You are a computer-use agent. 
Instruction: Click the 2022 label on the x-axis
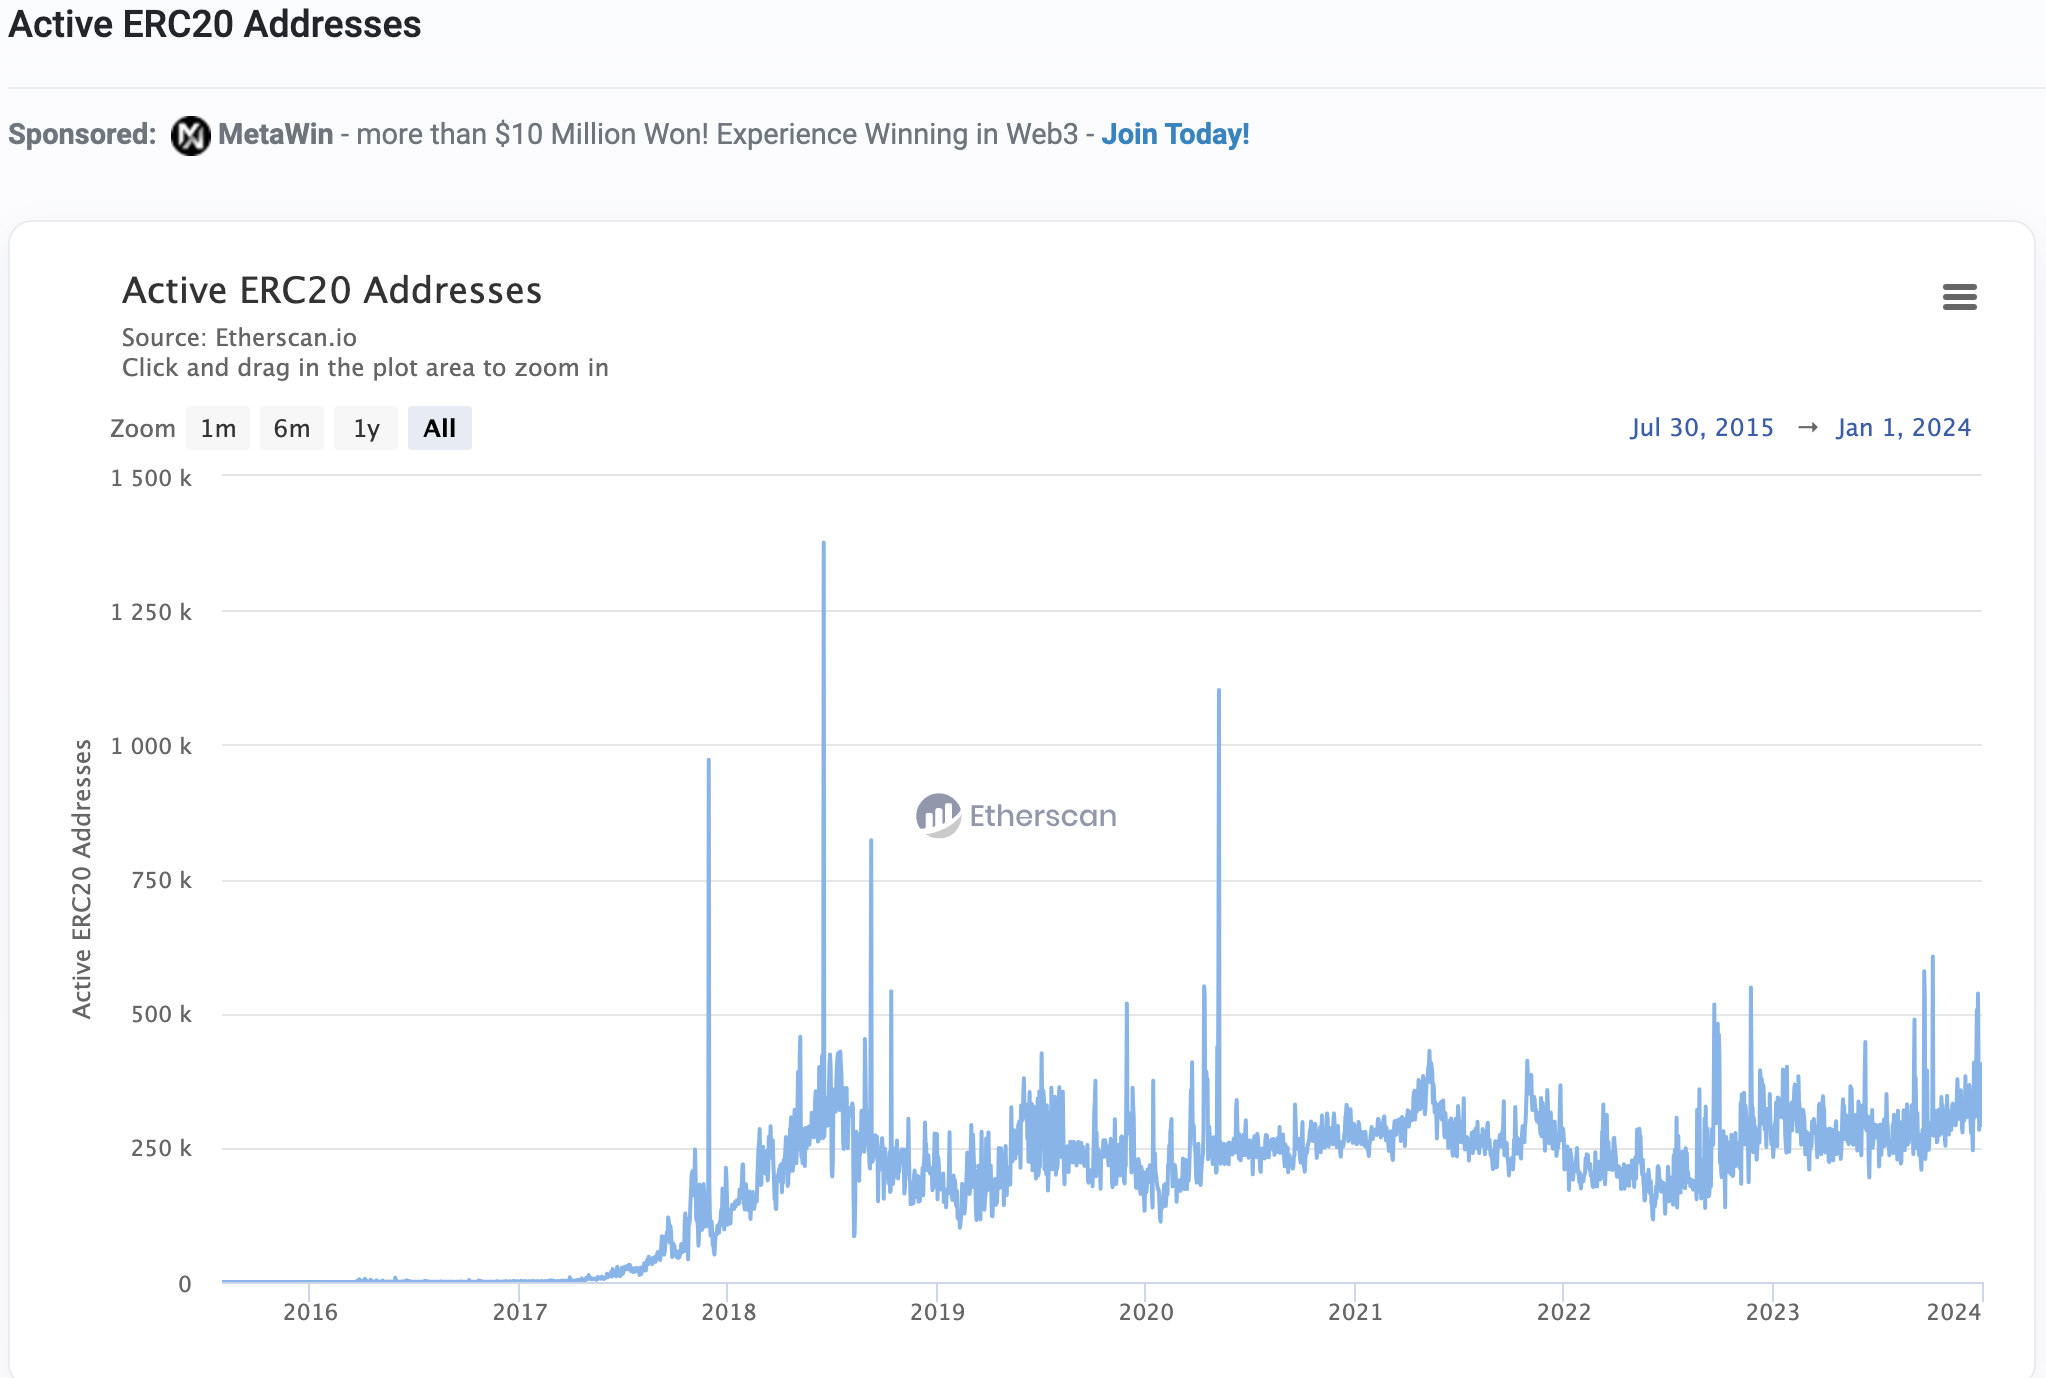pyautogui.click(x=1563, y=1312)
